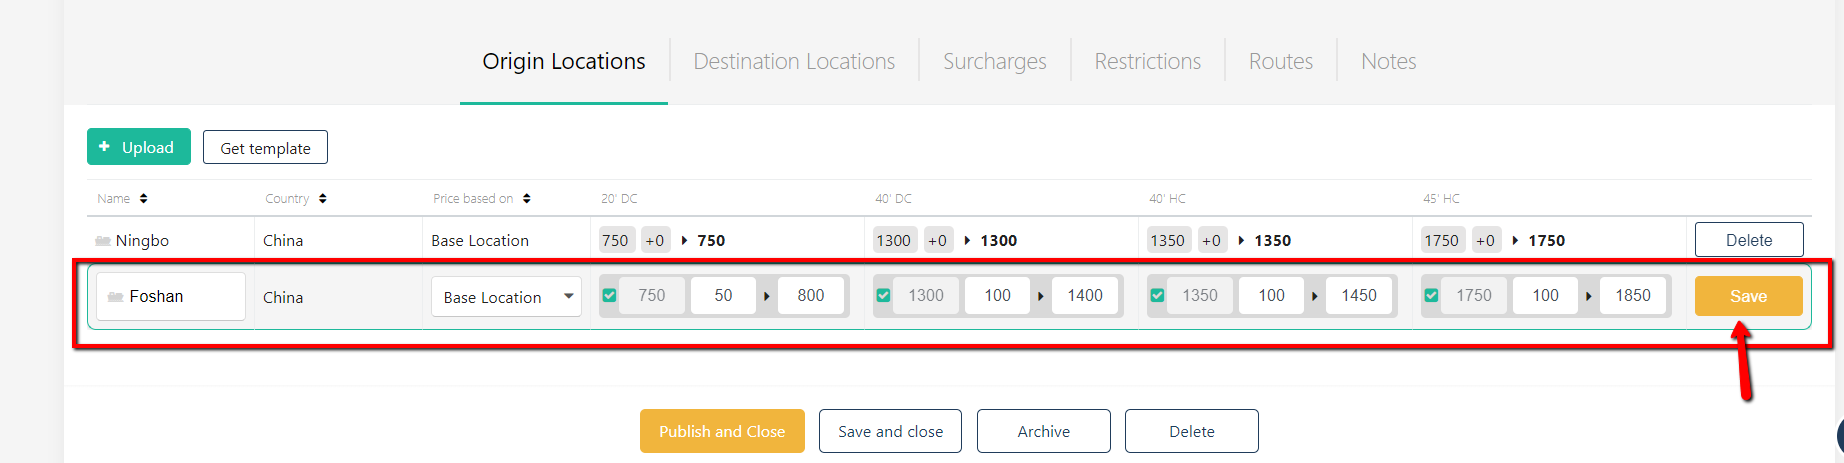Click the ship icon beside Ningbo
The width and height of the screenshot is (1844, 463).
(103, 241)
